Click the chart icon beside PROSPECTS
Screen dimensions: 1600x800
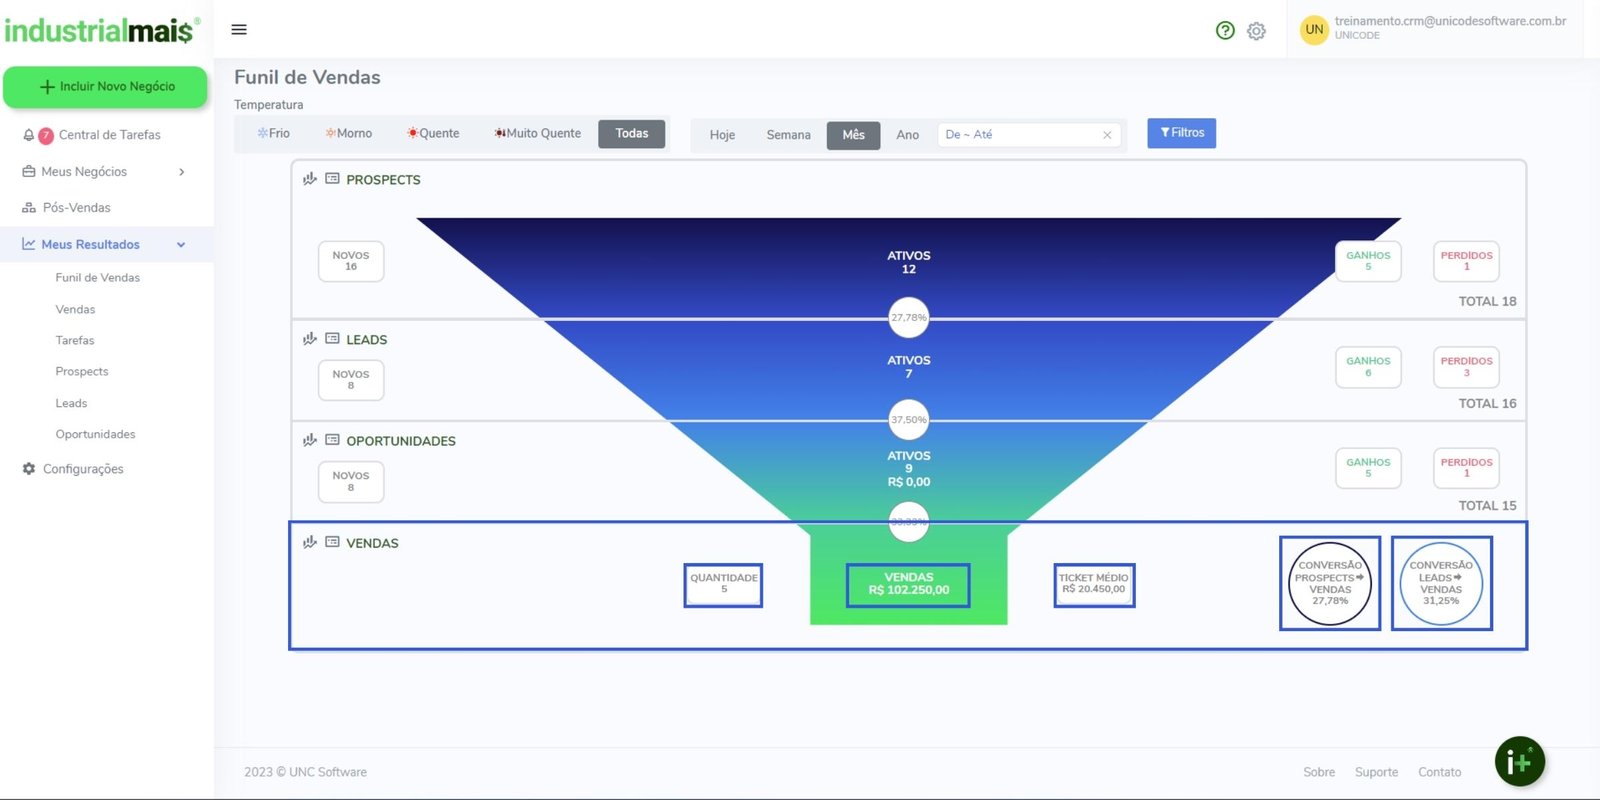(x=310, y=179)
